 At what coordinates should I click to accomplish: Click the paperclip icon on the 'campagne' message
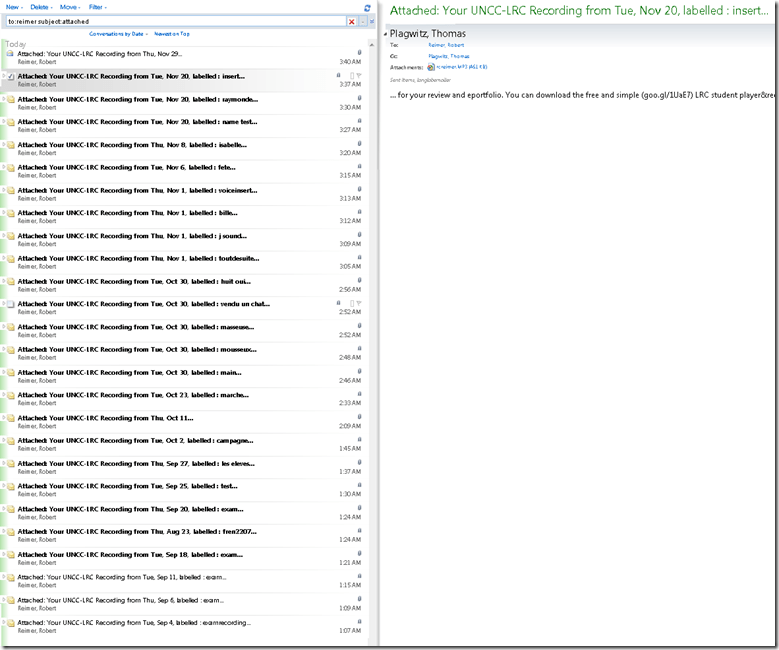coord(359,440)
